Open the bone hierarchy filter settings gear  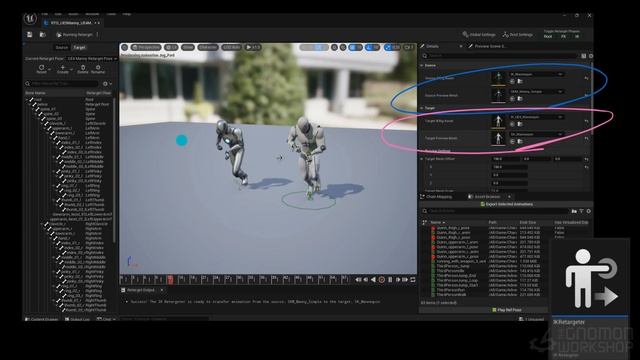tap(106, 84)
